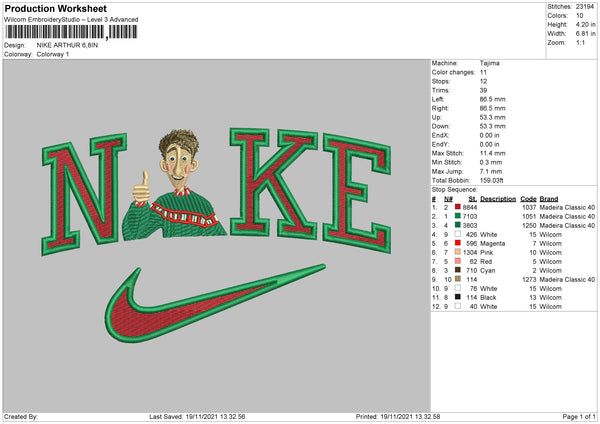Image resolution: width=600 pixels, height=424 pixels.
Task: Select the dark green swatch beside 3803
Action: click(x=458, y=225)
